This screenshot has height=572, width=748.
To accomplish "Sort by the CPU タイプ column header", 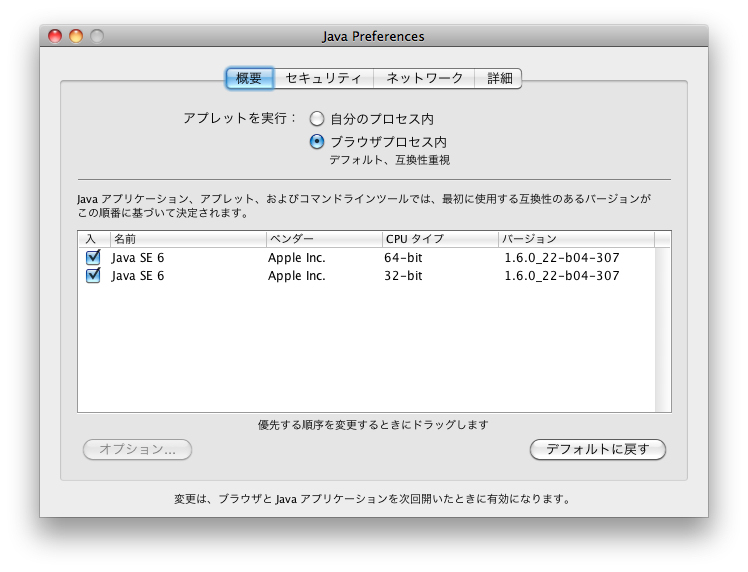I will tap(439, 239).
